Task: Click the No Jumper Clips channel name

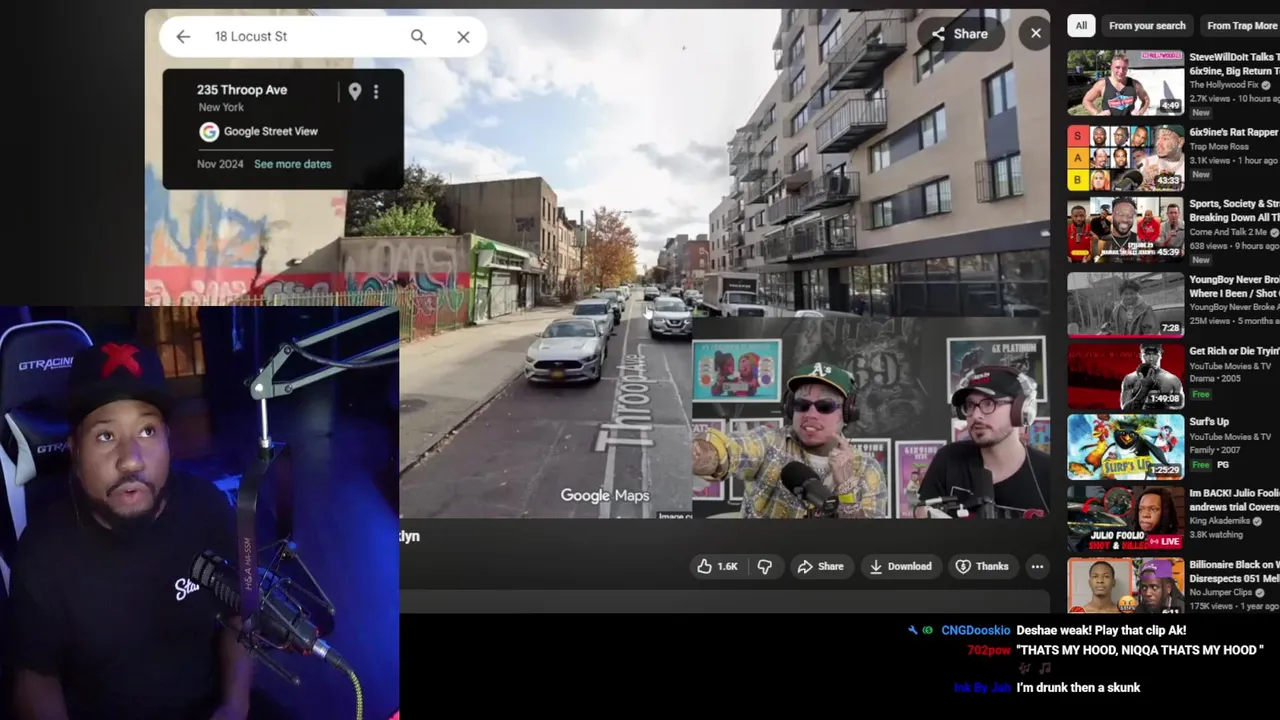Action: tap(1222, 592)
